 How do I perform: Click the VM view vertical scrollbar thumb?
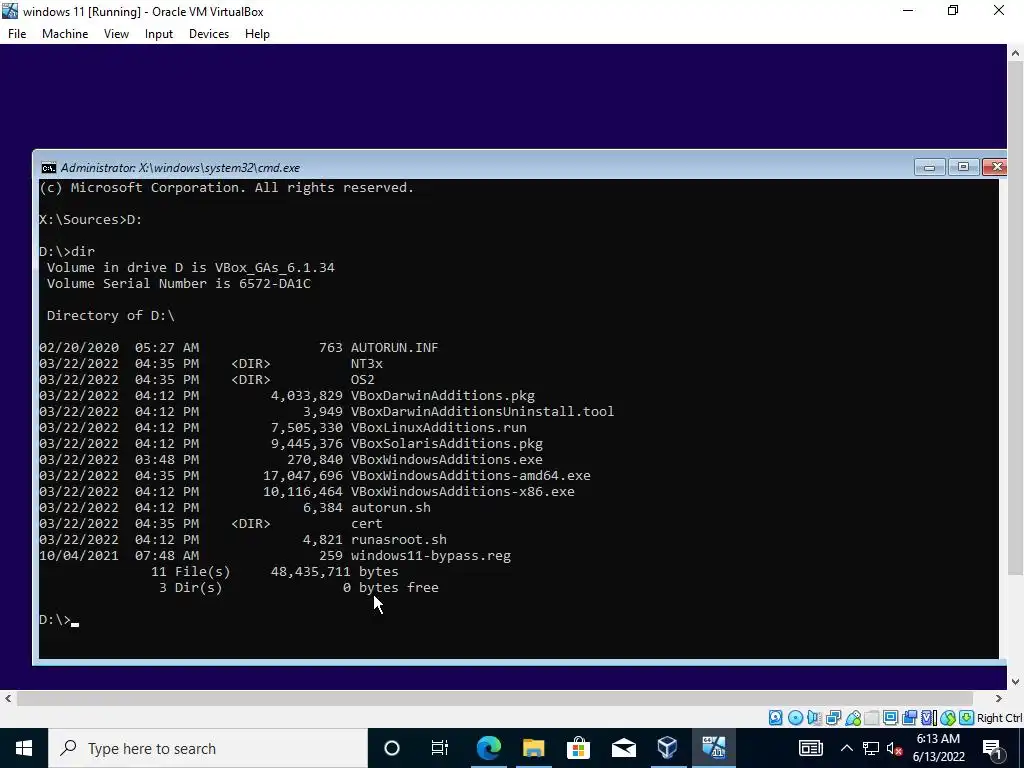1015,319
